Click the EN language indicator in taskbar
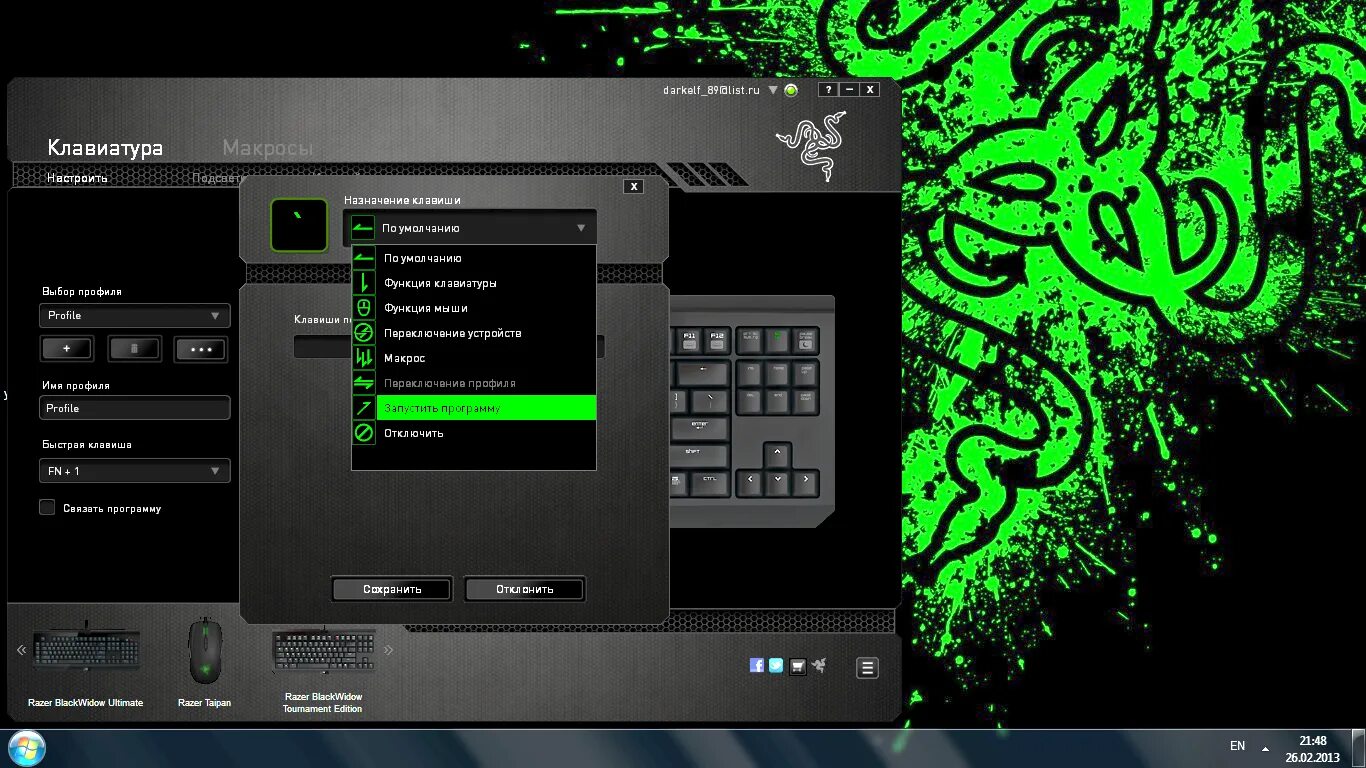1366x768 pixels. [1237, 746]
